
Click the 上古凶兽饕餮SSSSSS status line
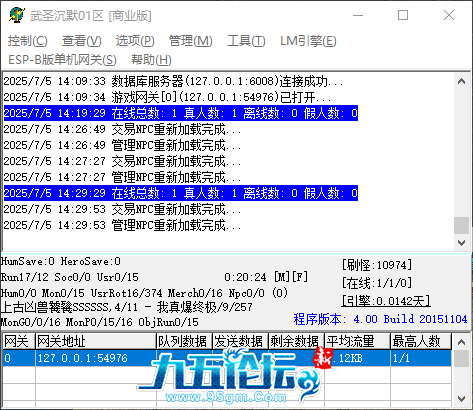click(x=126, y=307)
